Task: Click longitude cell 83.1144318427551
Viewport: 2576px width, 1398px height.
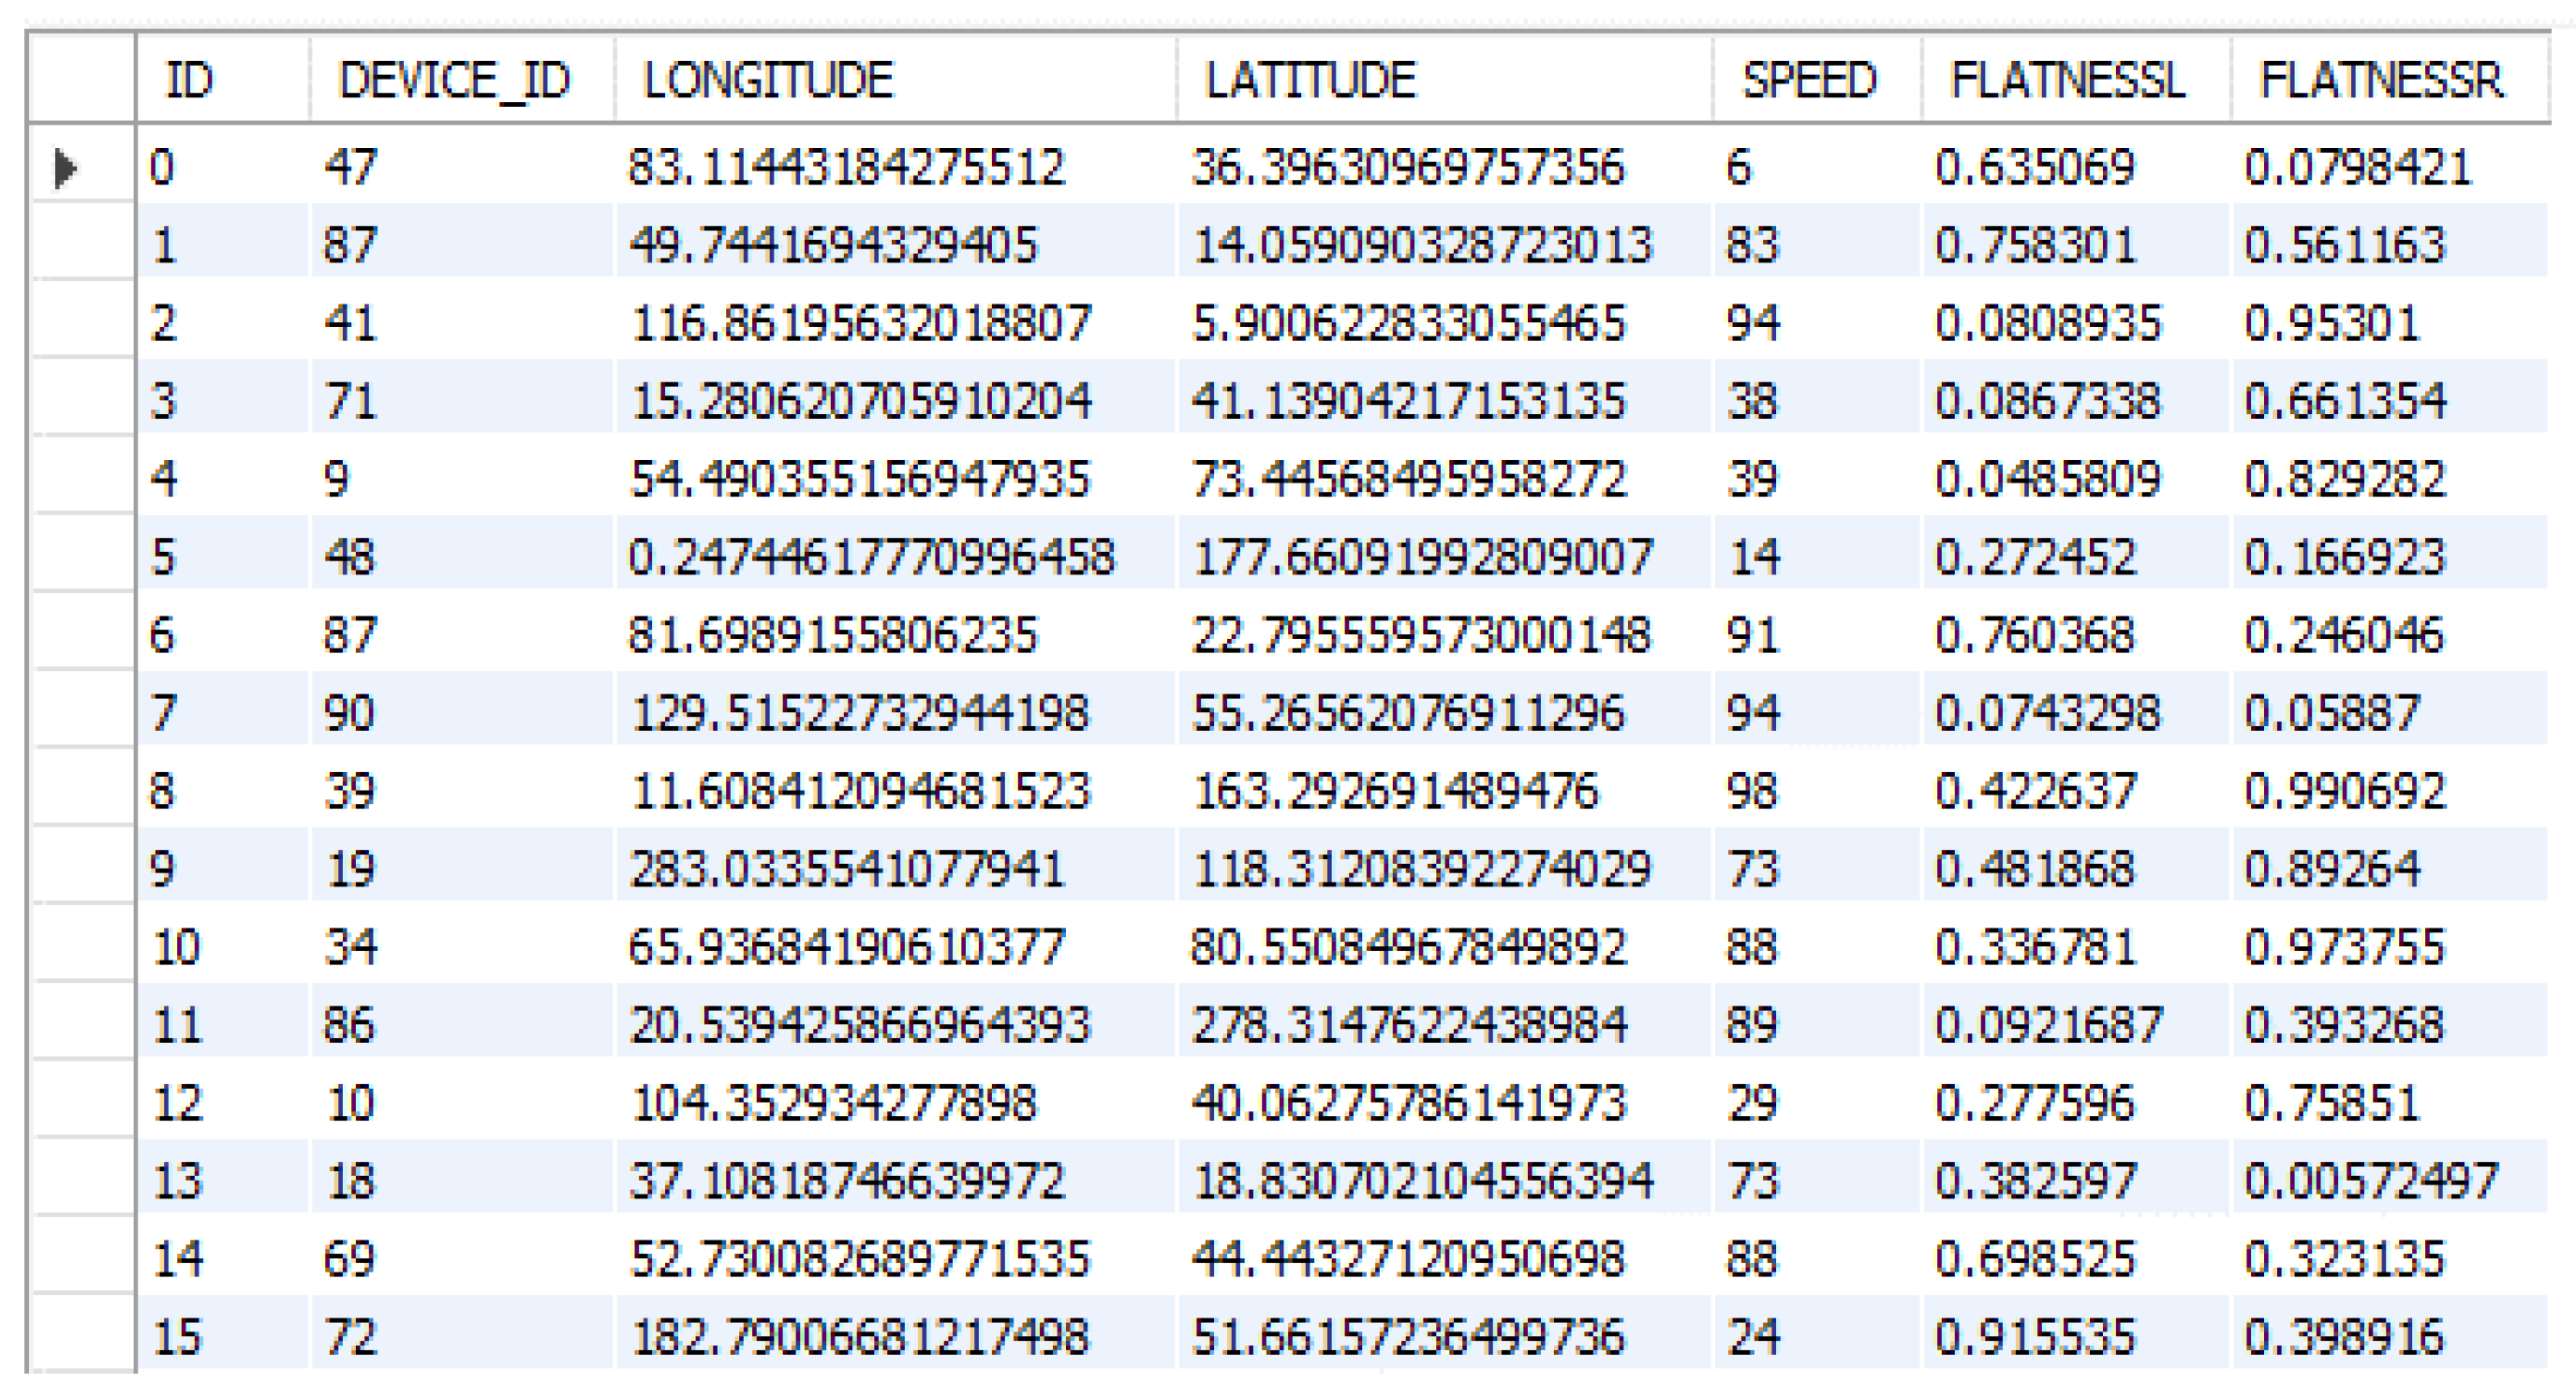Action: 846,167
